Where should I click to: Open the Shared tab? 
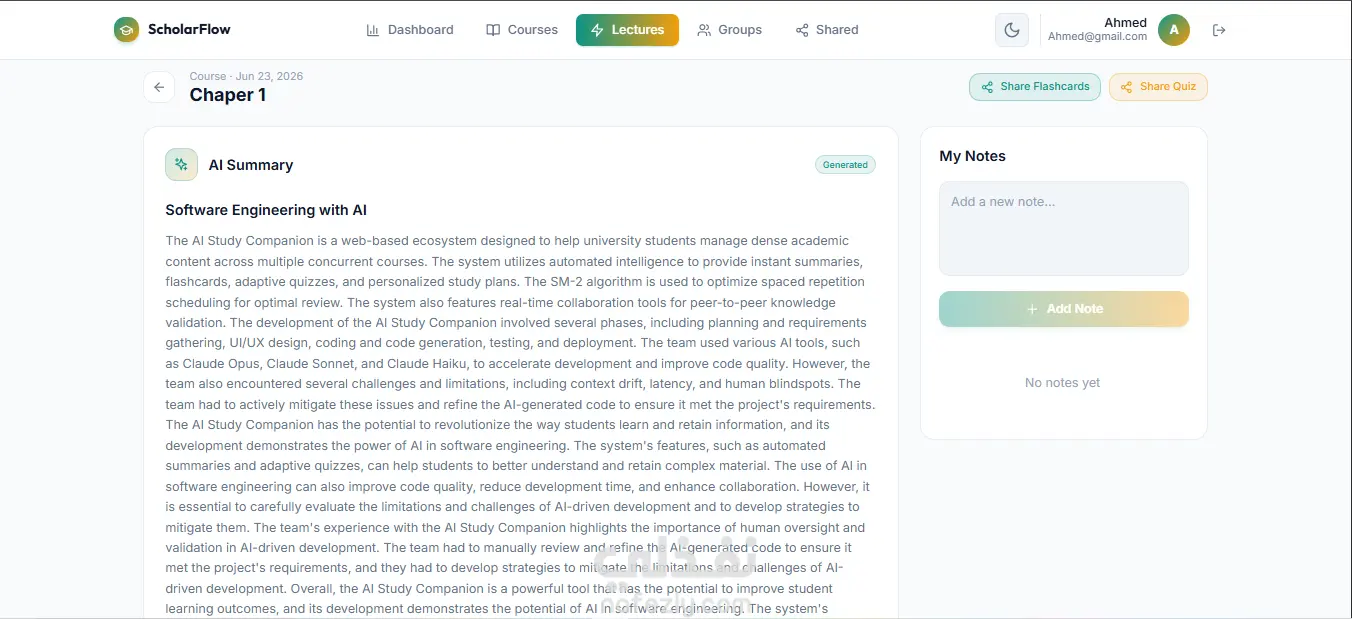point(827,30)
